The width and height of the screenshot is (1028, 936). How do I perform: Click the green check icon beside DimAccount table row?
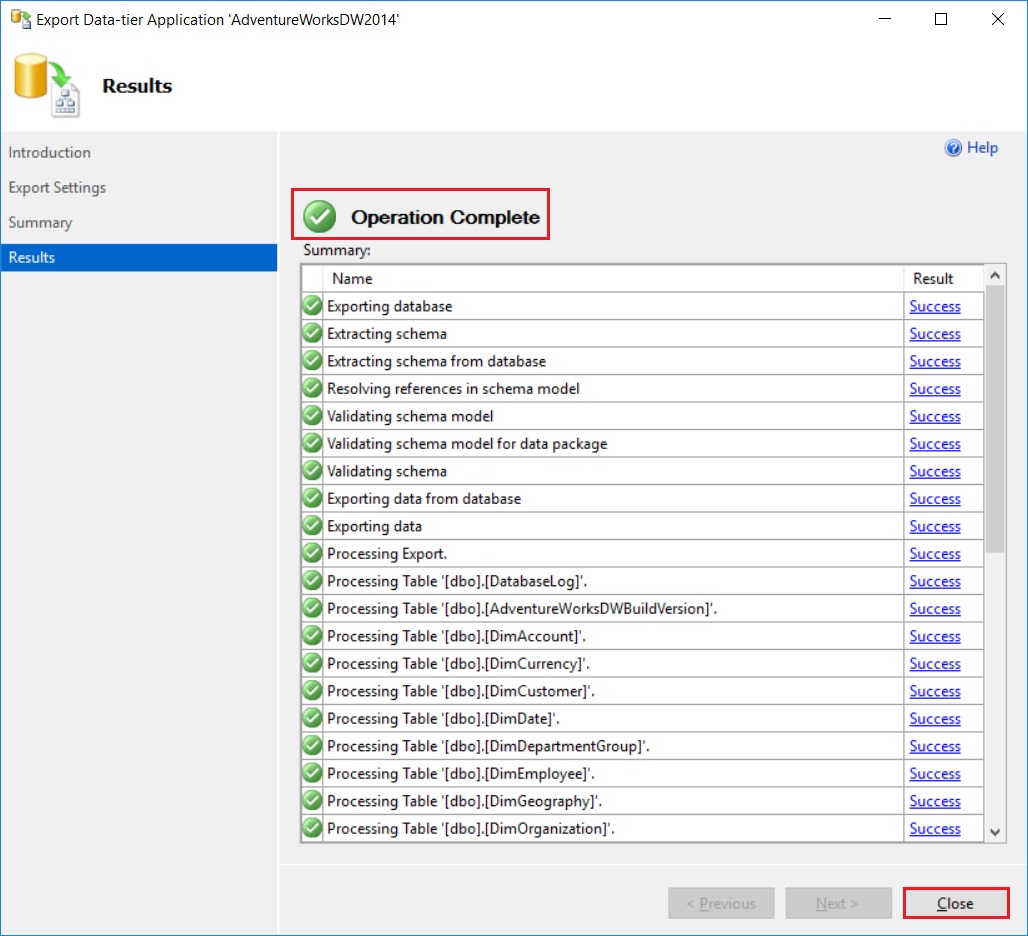click(313, 636)
